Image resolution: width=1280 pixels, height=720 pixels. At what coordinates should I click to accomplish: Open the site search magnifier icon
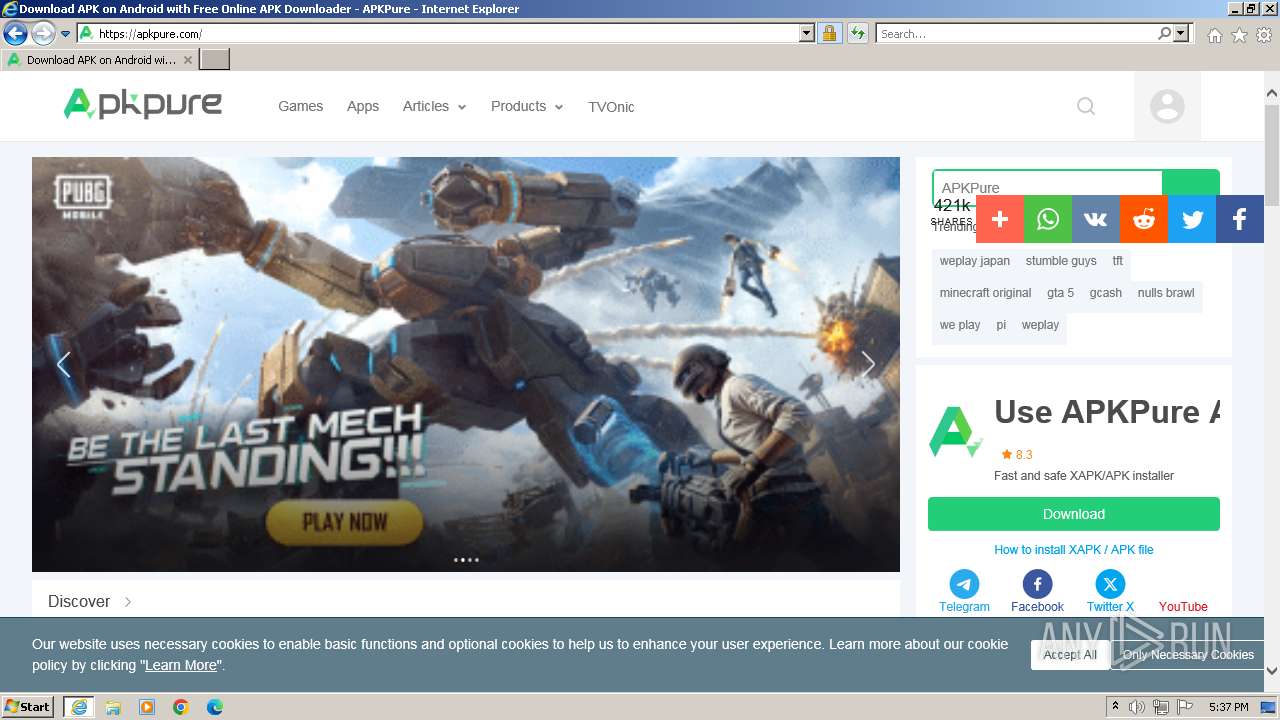pyautogui.click(x=1086, y=106)
